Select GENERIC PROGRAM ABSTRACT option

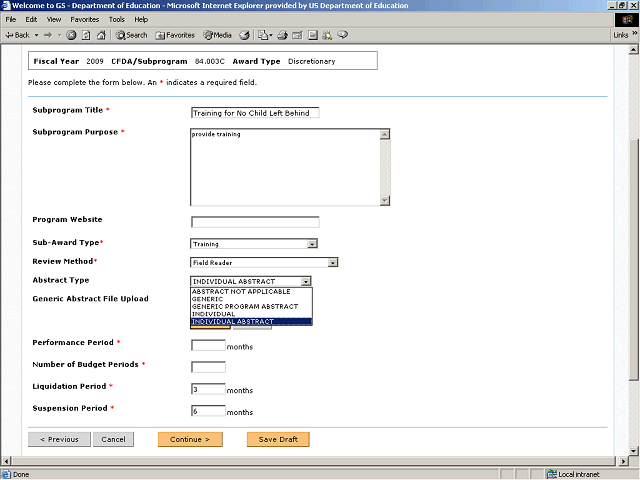click(251, 306)
